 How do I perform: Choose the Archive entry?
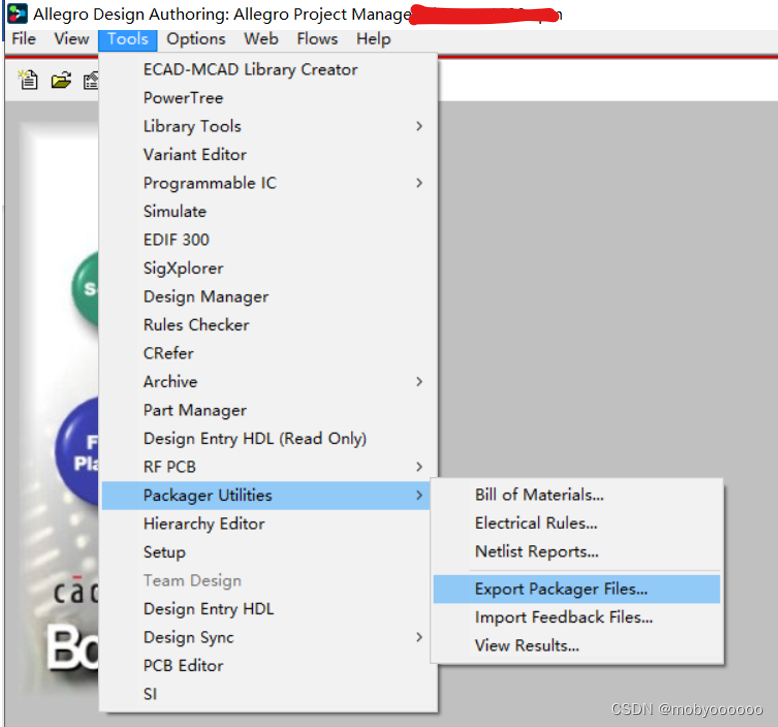click(x=268, y=382)
